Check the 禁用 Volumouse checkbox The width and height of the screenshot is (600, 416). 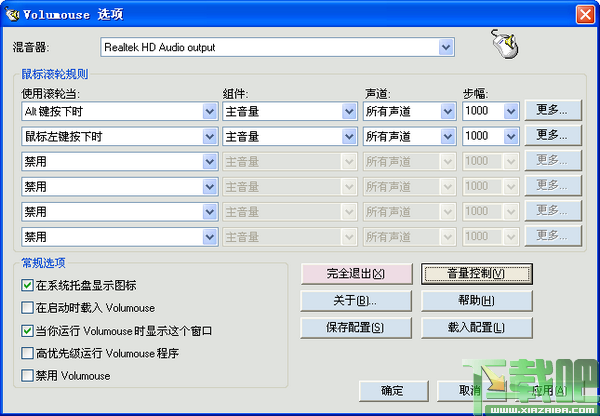tap(27, 375)
